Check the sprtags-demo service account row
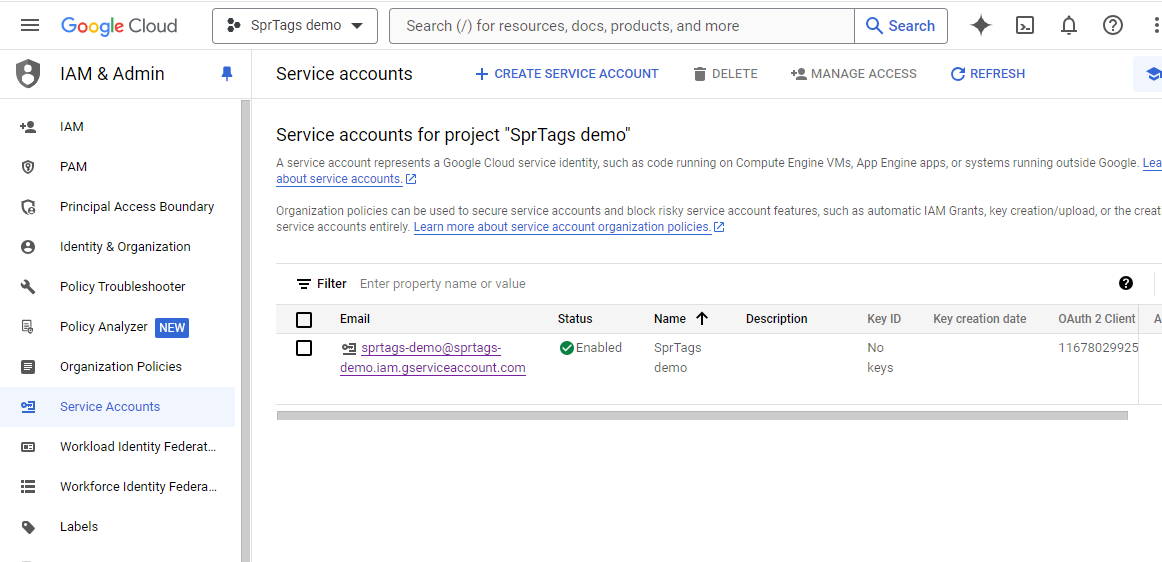 [x=304, y=348]
